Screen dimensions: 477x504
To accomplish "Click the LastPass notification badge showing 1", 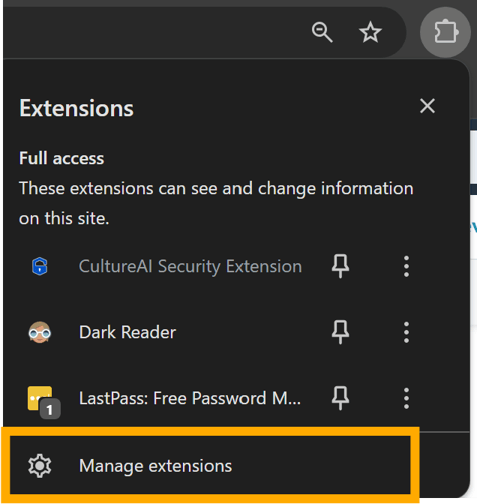I will [50, 409].
